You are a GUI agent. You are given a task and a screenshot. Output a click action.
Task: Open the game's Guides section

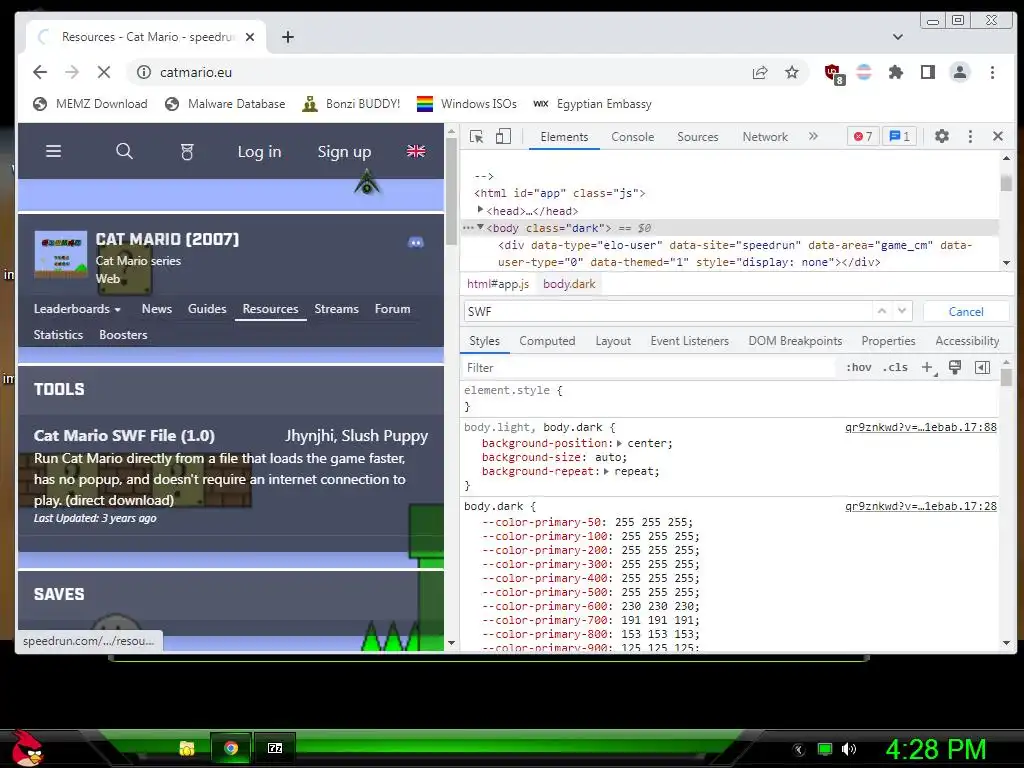[x=207, y=309]
